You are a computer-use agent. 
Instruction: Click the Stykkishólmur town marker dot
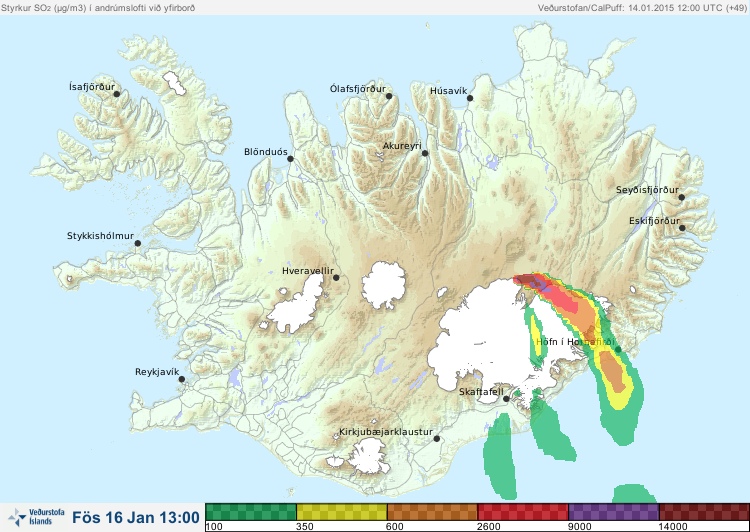(x=138, y=243)
